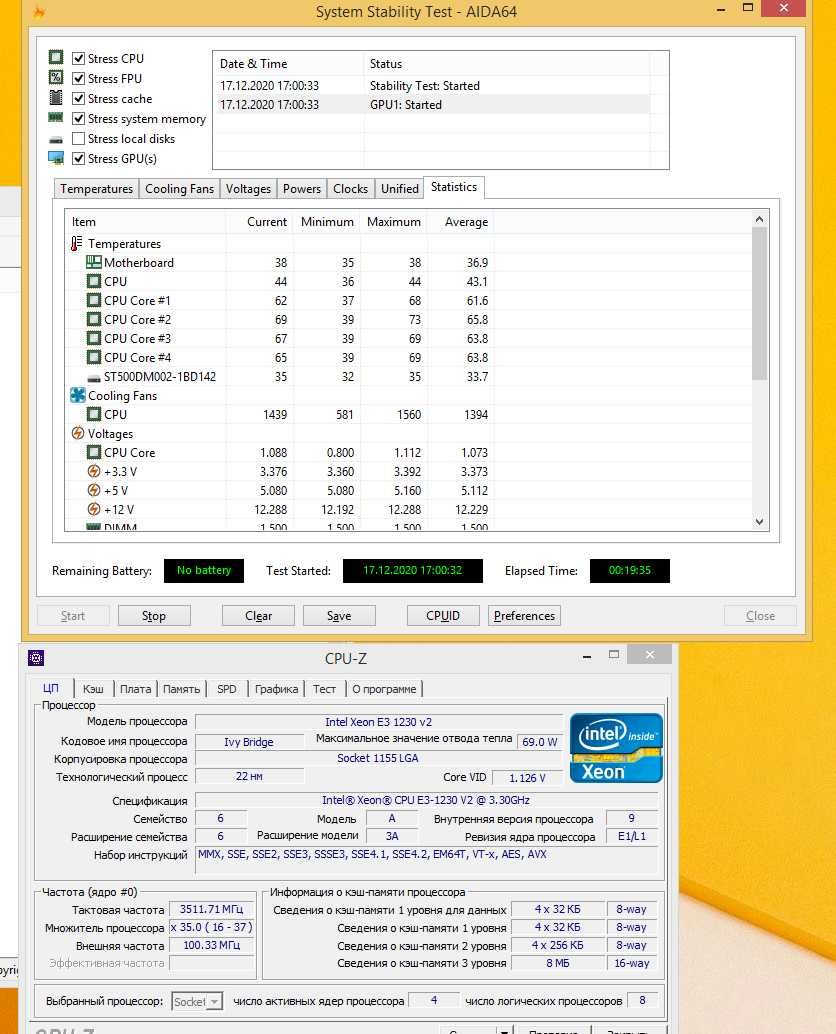Open the SPD tab in CPU-Z
836x1034 pixels.
click(227, 688)
